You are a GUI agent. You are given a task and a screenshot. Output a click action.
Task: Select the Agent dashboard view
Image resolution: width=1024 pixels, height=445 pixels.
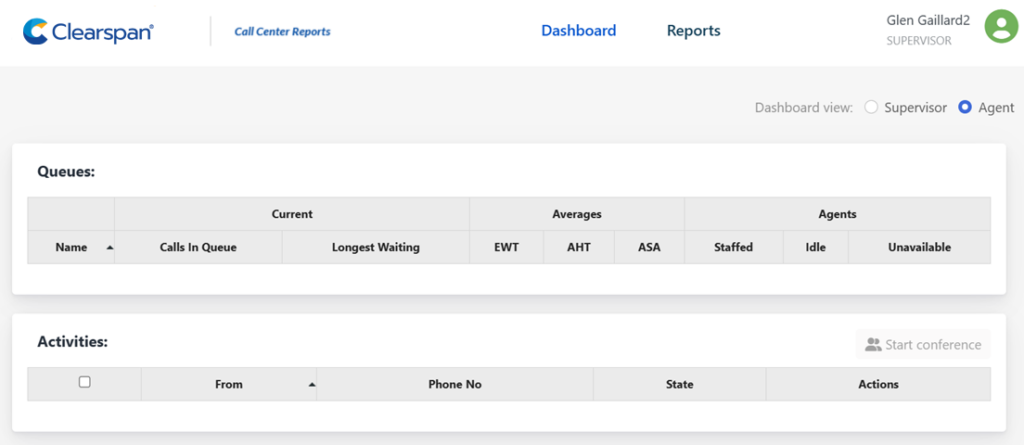(965, 108)
